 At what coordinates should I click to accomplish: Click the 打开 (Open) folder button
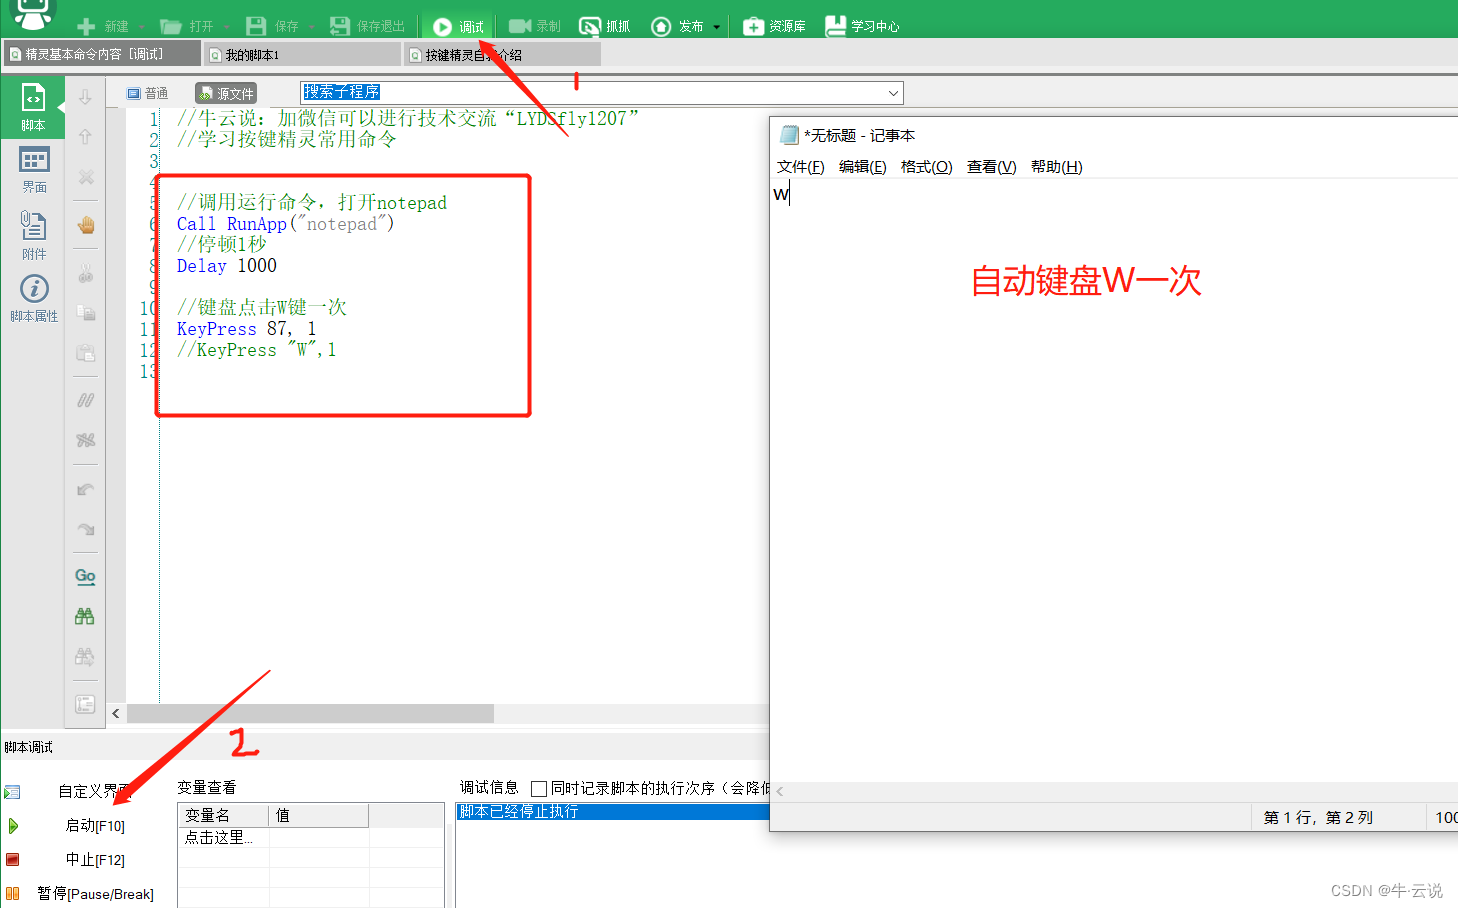coord(187,26)
